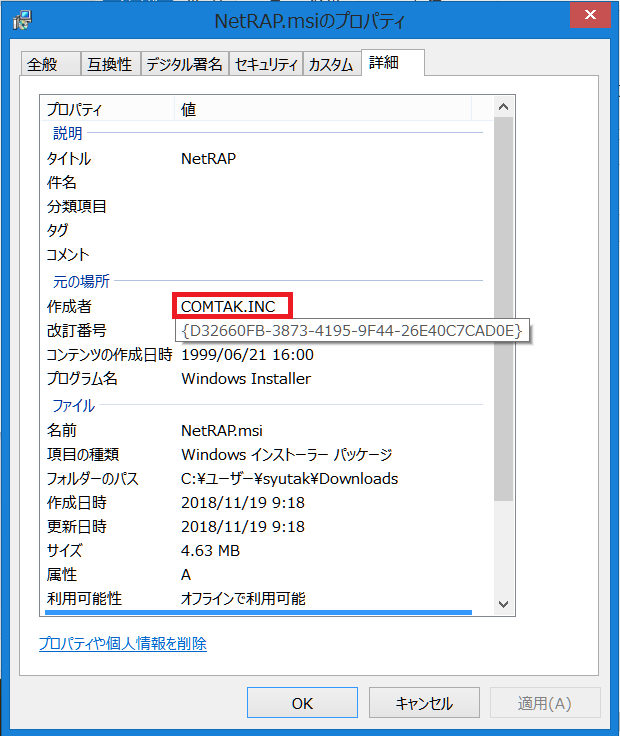Click the プロパティ column header

click(x=107, y=109)
